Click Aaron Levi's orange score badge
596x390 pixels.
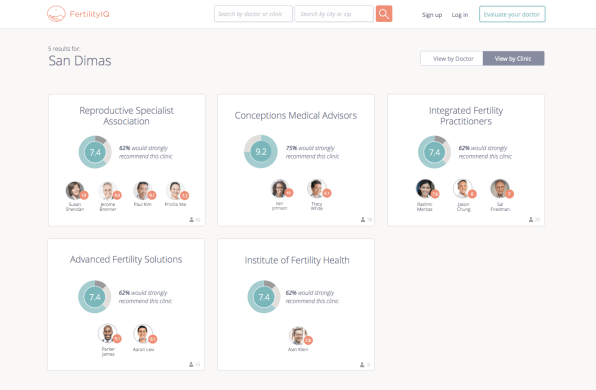152,338
